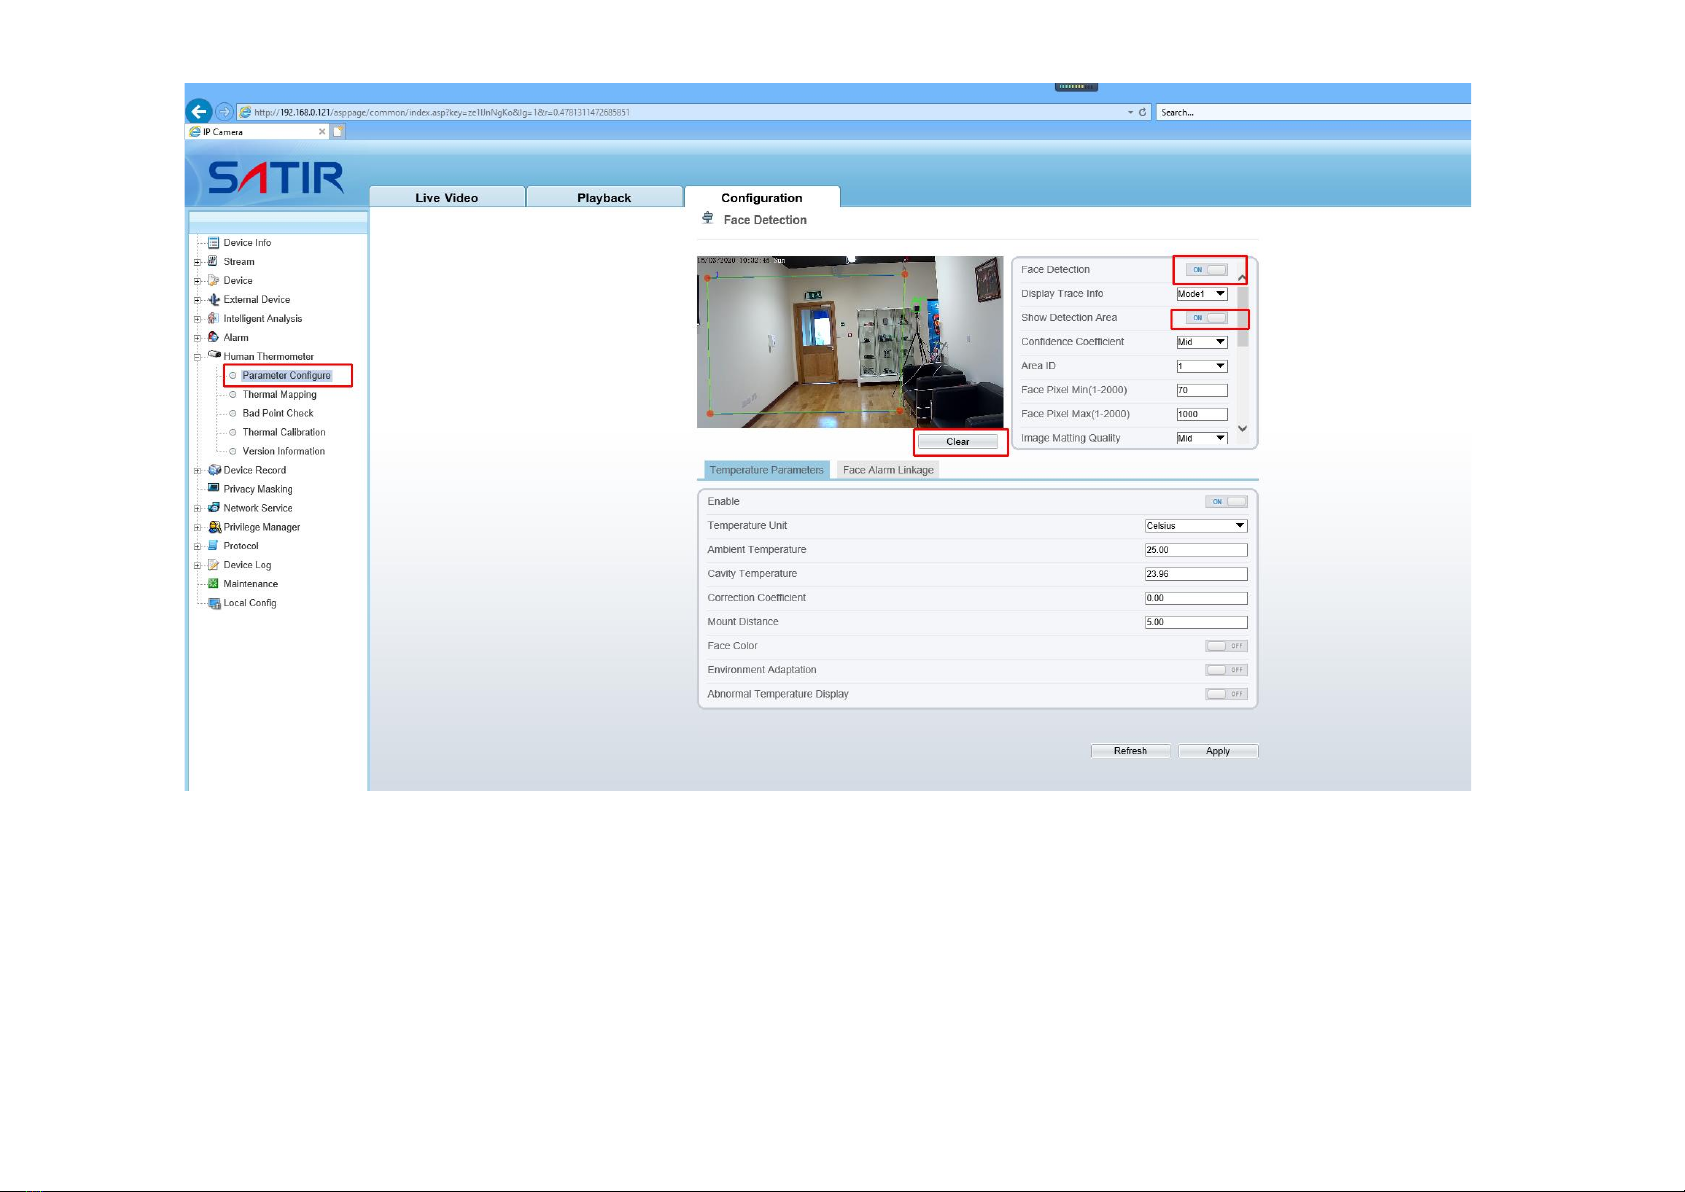
Task: Expand the Stream tree node
Action: tap(197, 262)
